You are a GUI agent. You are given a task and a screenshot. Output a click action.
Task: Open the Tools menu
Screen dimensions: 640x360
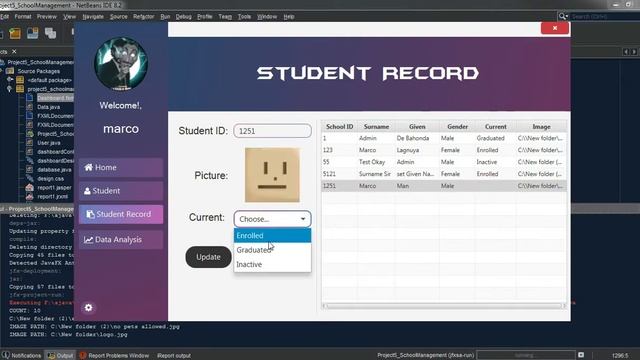(x=244, y=17)
